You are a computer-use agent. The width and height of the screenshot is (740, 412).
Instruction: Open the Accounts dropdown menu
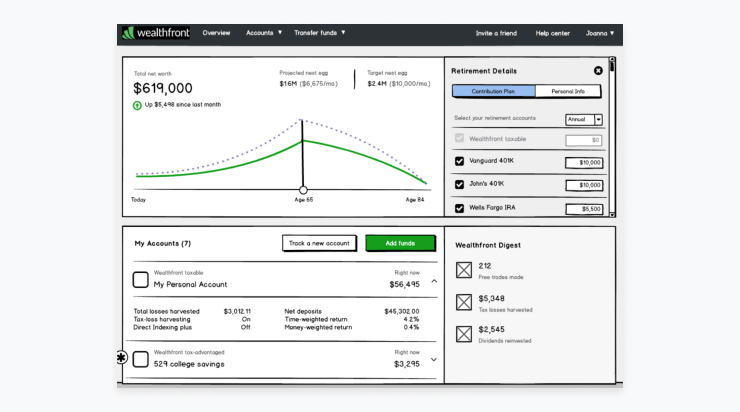tap(264, 33)
